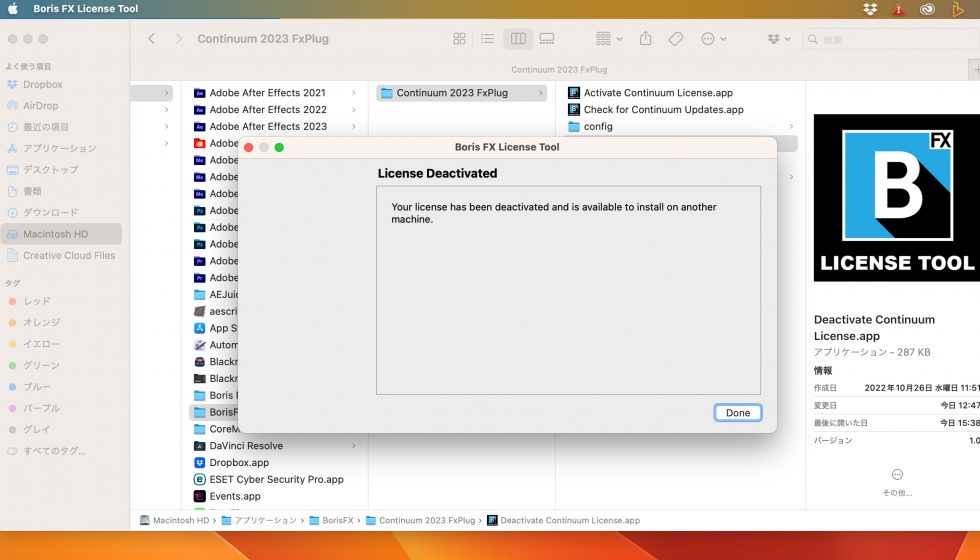Select the グレイ tag

click(x=61, y=429)
